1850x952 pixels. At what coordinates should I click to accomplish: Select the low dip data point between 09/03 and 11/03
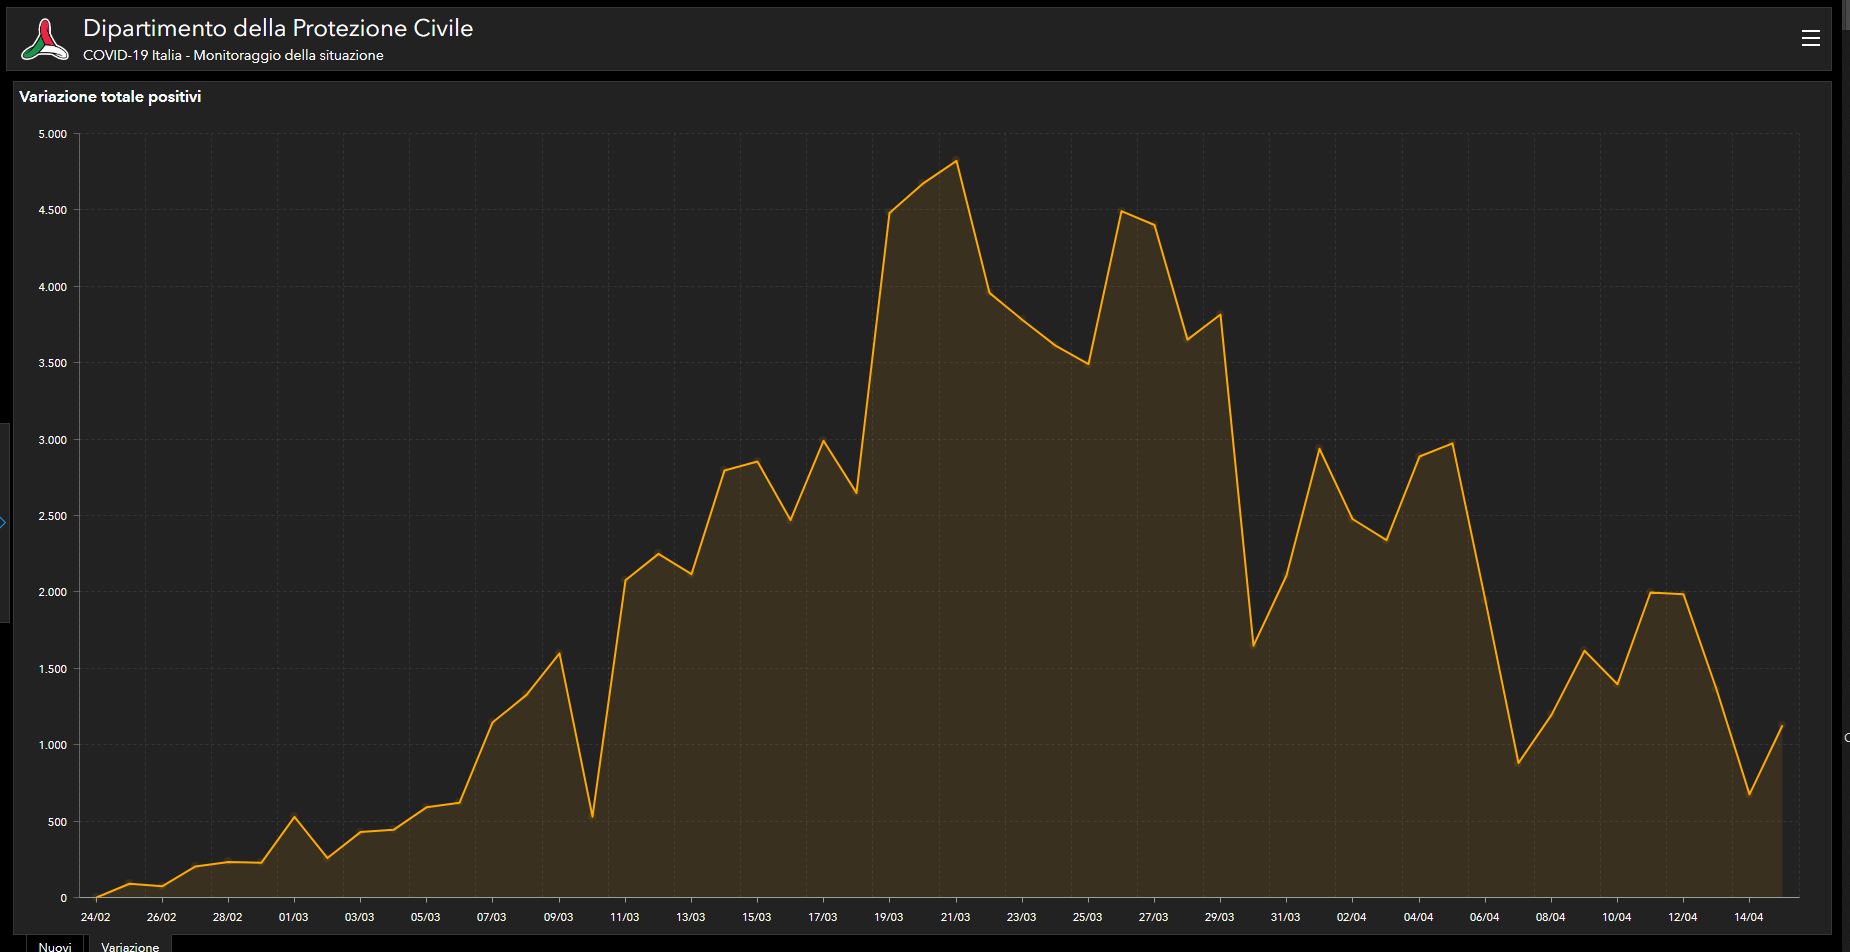[592, 817]
